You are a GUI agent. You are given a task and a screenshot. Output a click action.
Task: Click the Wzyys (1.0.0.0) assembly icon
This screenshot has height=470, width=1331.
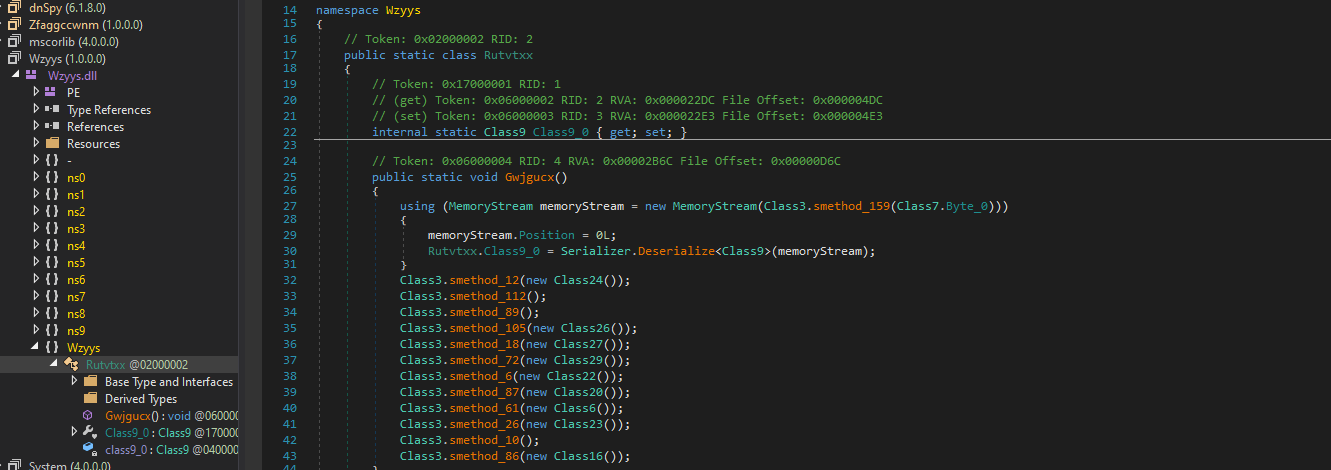14,58
